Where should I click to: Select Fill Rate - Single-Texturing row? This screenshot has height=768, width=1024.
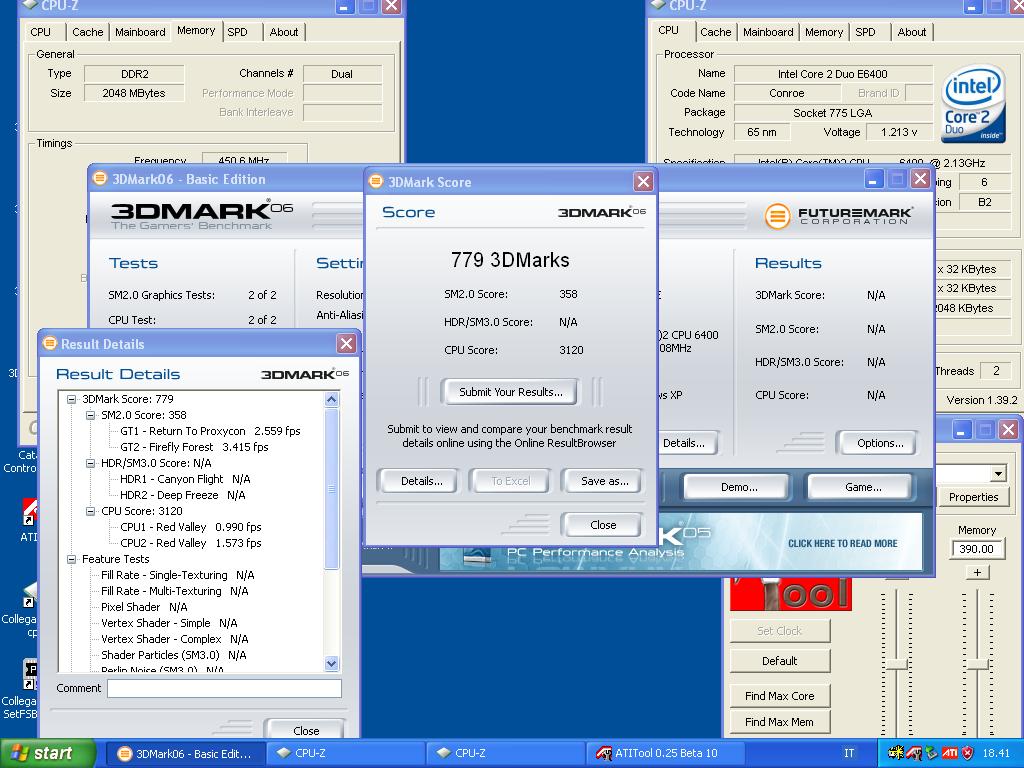click(x=178, y=575)
